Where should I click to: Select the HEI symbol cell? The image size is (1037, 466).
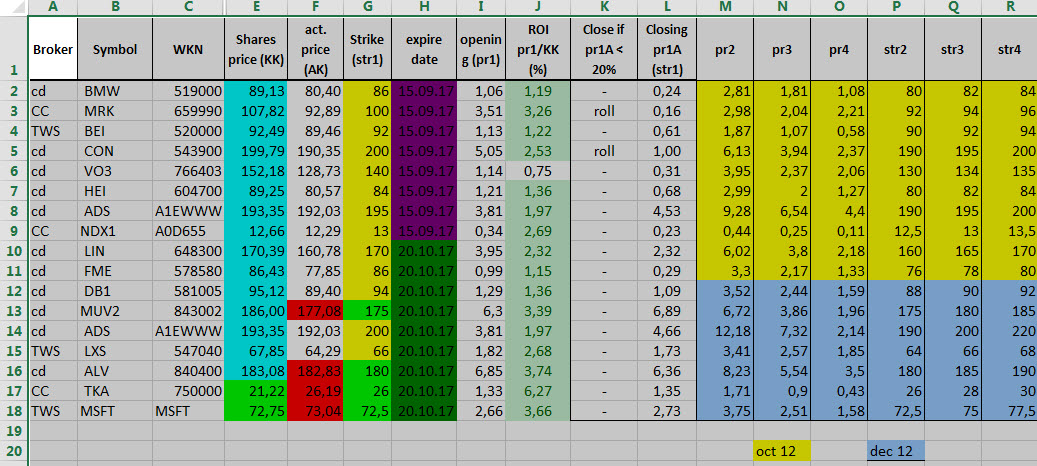click(115, 190)
